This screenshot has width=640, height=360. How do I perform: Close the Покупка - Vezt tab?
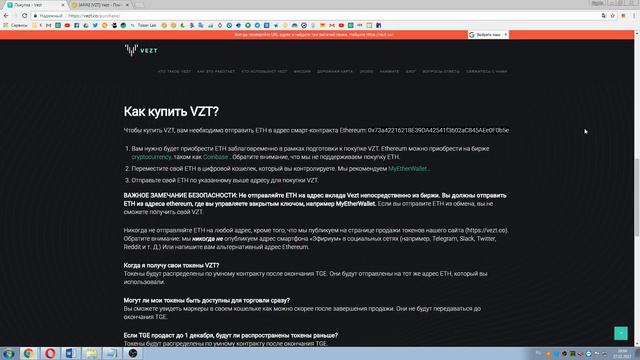click(63, 5)
